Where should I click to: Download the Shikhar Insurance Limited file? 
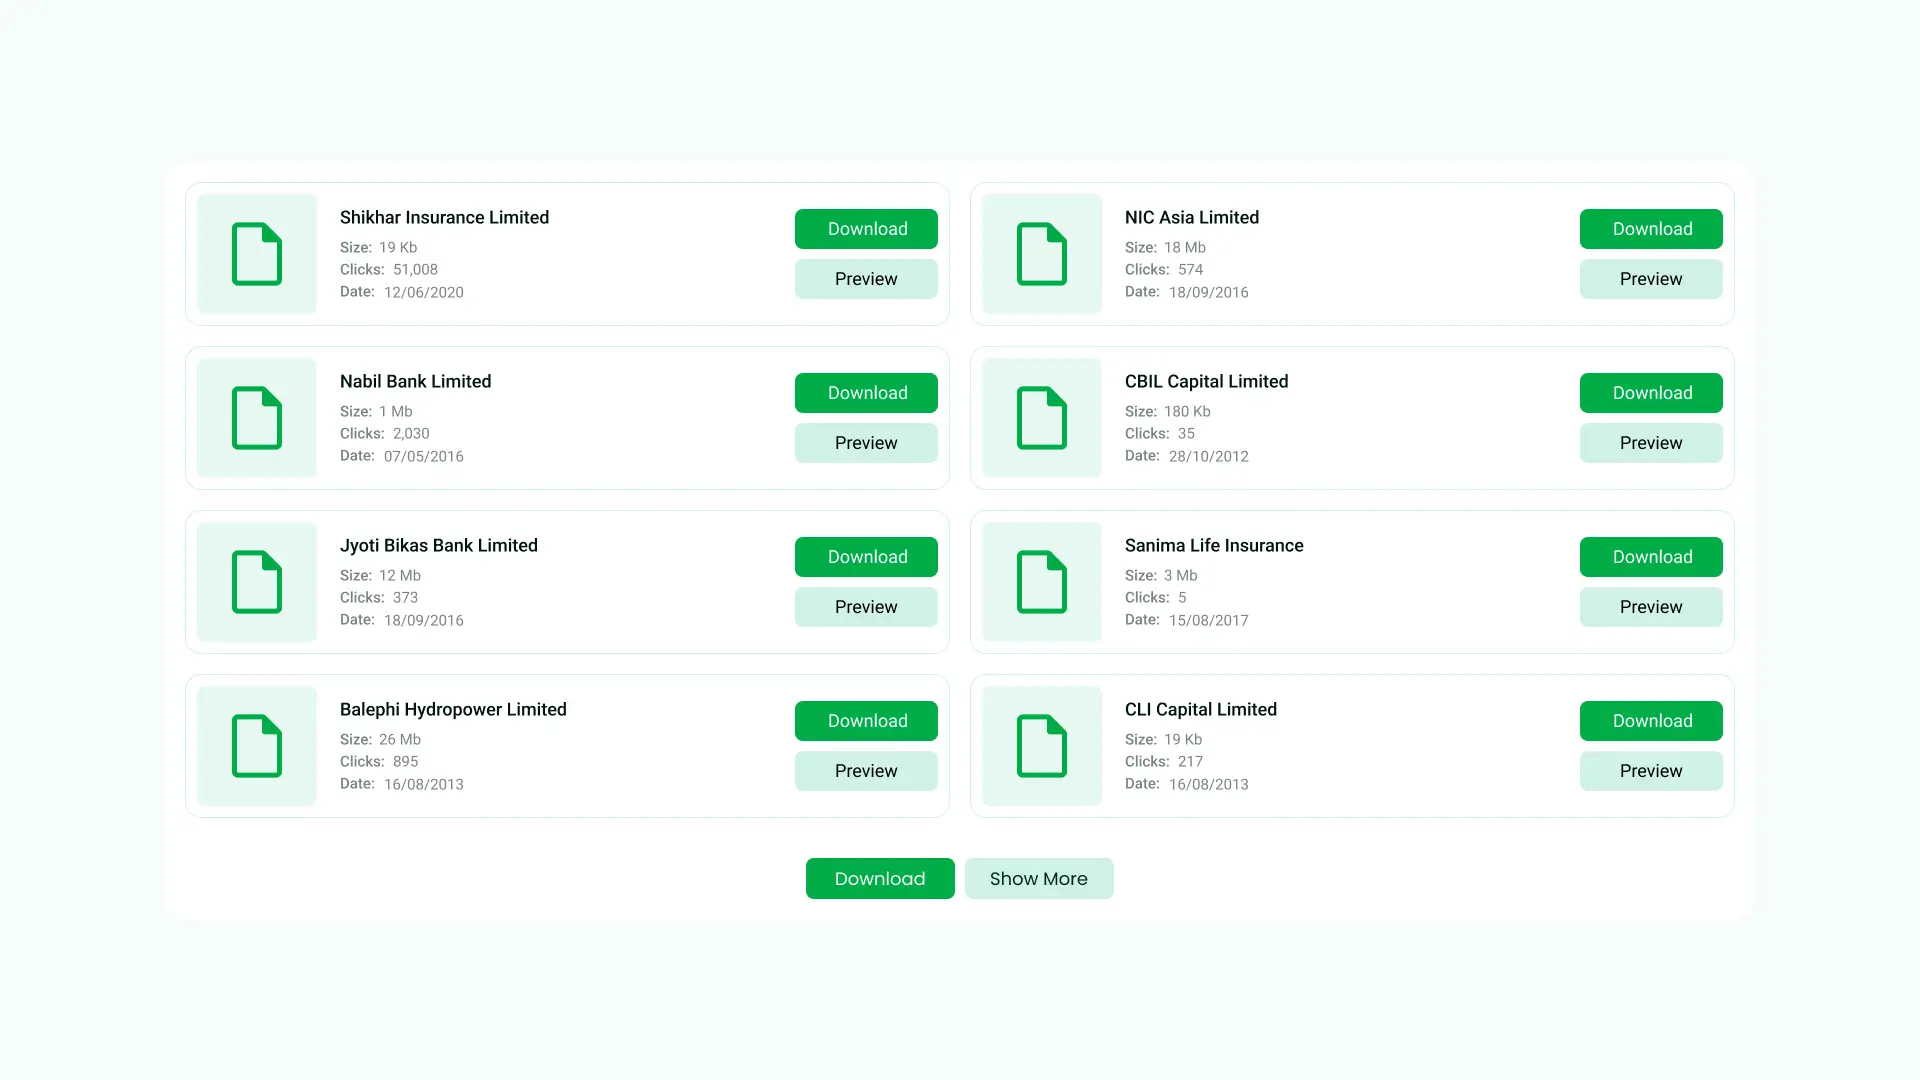click(x=866, y=228)
